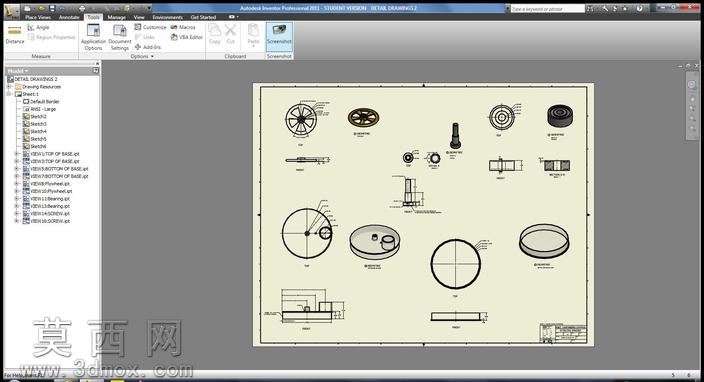Click the wrench icon in the title bar
Image resolution: width=704 pixels, height=382 pixels.
[605, 9]
